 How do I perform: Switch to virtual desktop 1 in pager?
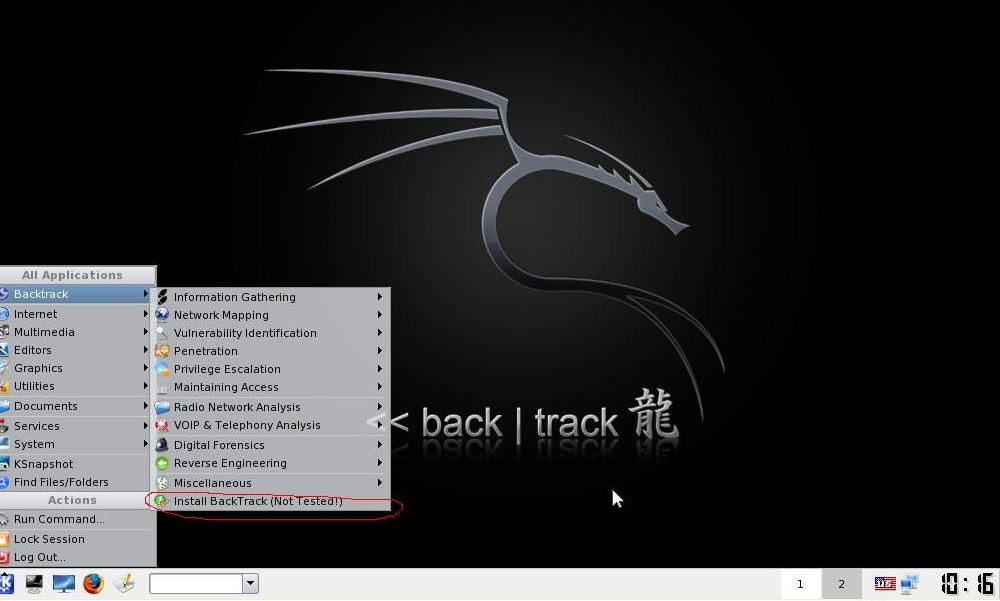(800, 584)
